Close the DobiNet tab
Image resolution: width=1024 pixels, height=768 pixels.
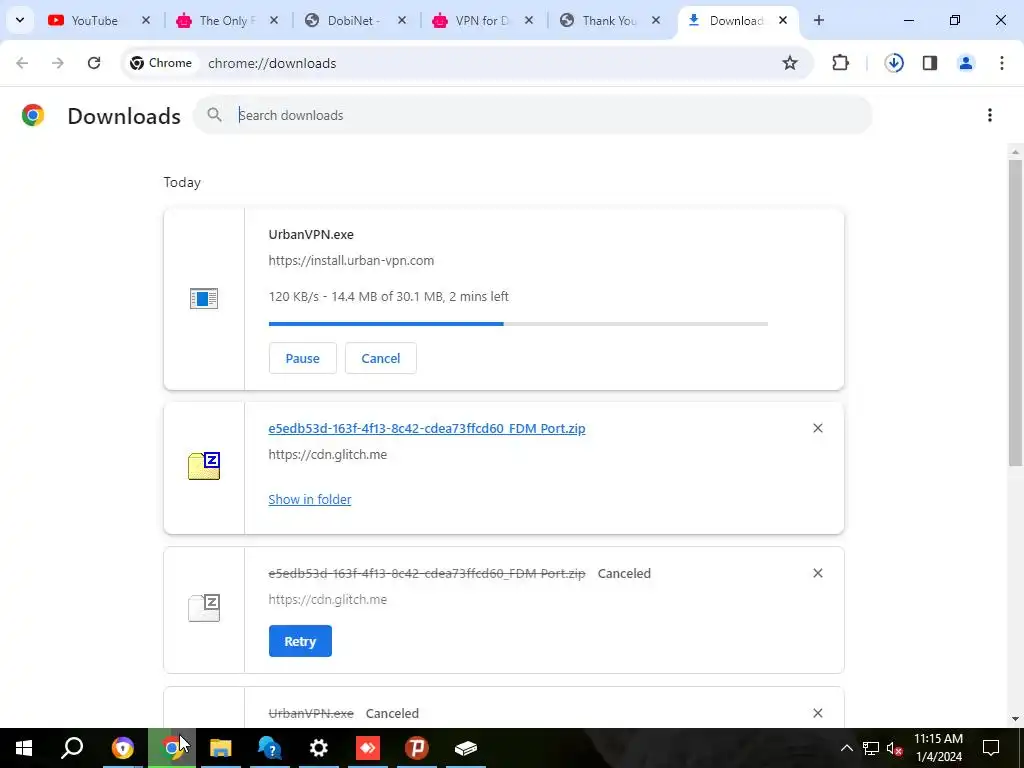[x=402, y=21]
